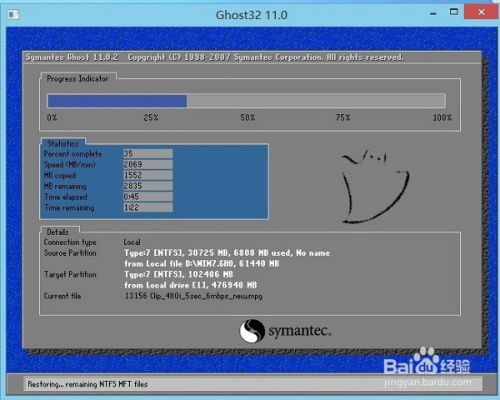This screenshot has height=400, width=500.
Task: Click the blue progress indicator bar
Action: pyautogui.click(x=117, y=101)
